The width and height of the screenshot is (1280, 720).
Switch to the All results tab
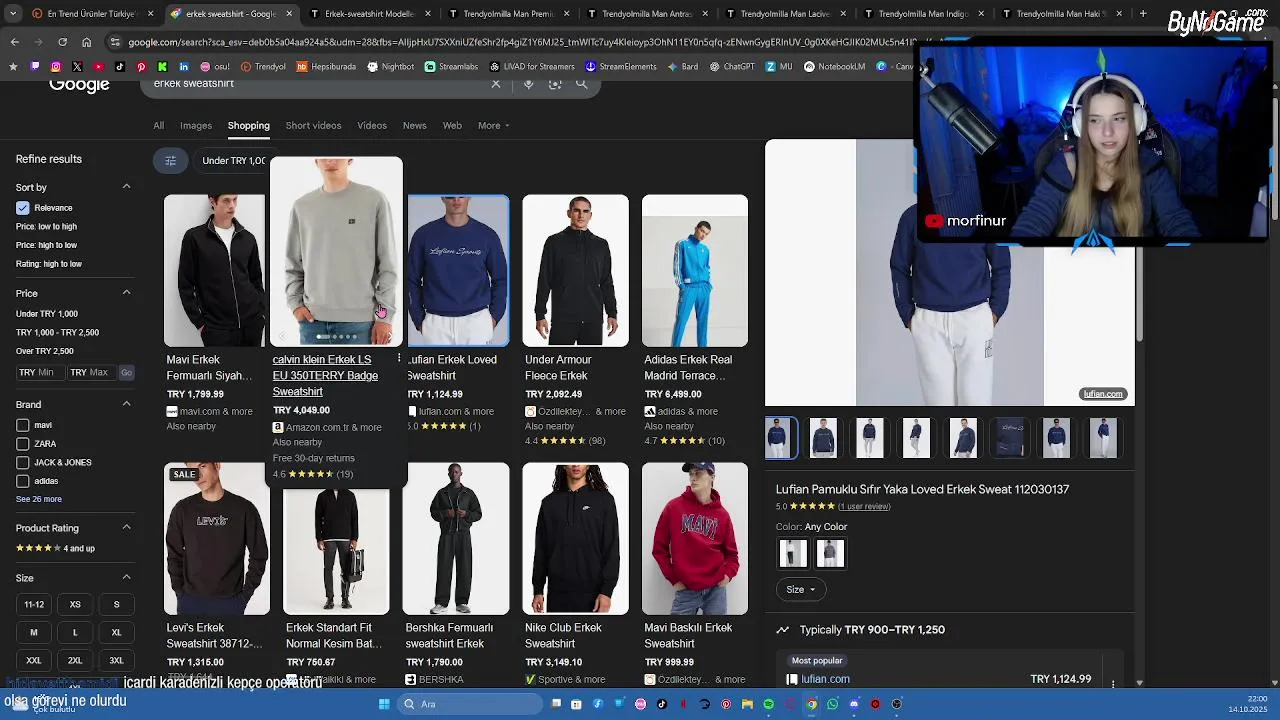[158, 125]
